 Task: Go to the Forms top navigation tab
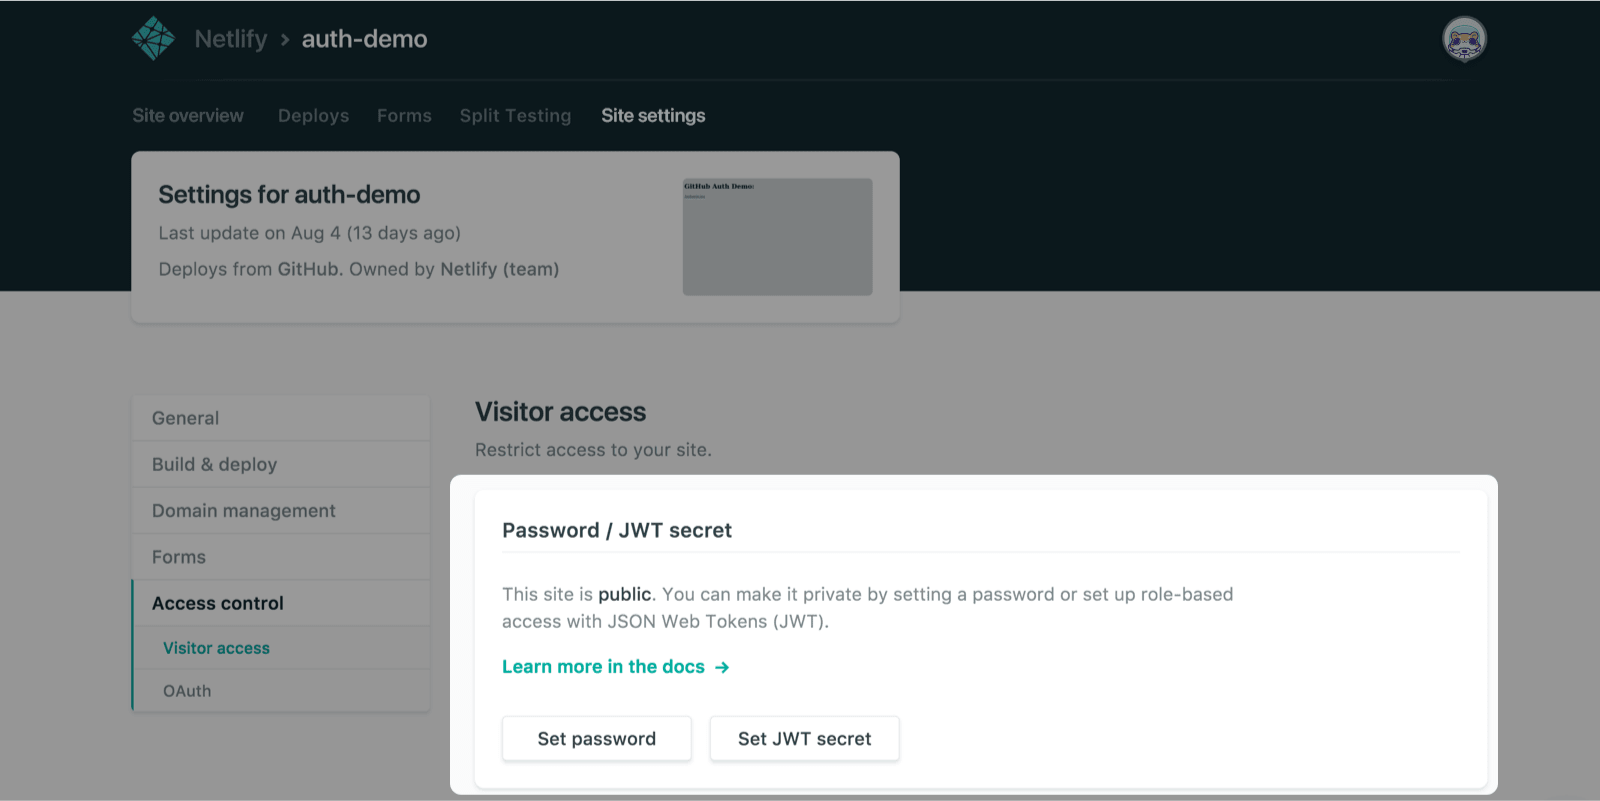(x=404, y=116)
